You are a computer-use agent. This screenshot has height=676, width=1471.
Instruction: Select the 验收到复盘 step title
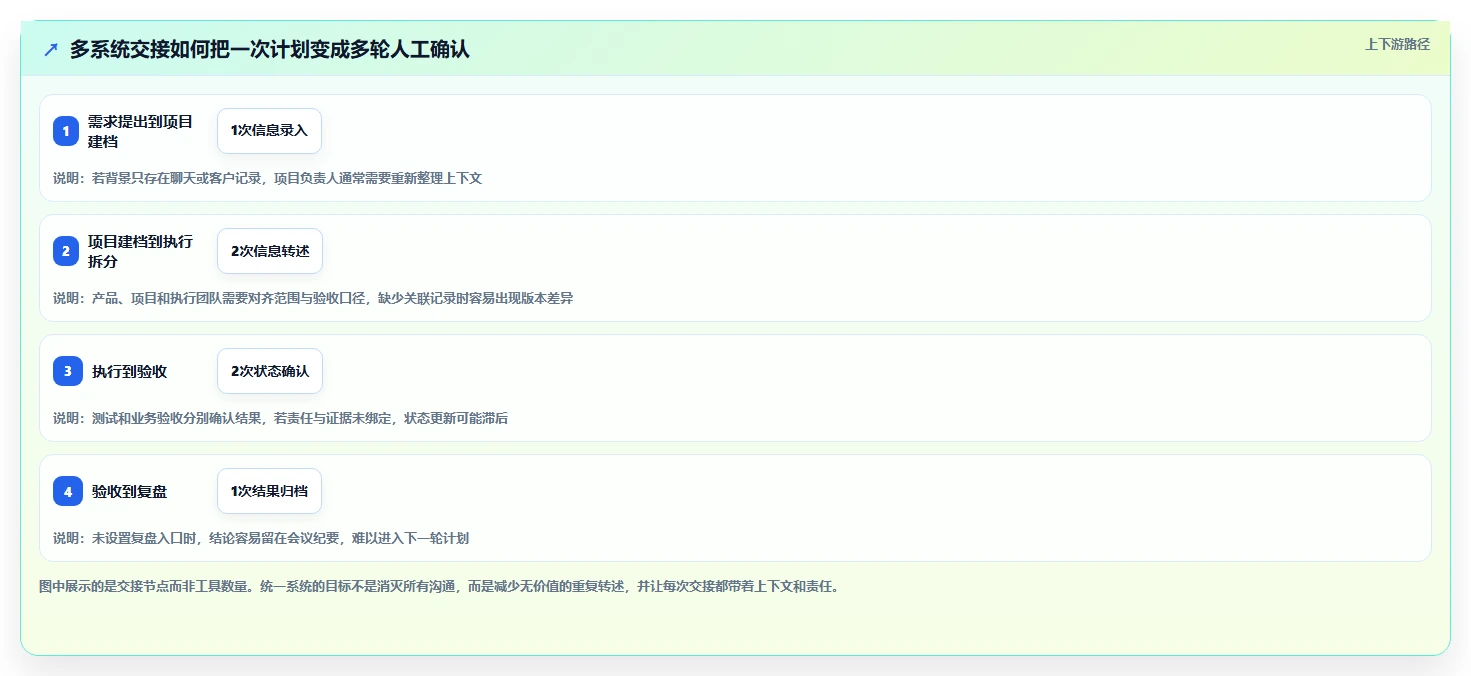129,491
